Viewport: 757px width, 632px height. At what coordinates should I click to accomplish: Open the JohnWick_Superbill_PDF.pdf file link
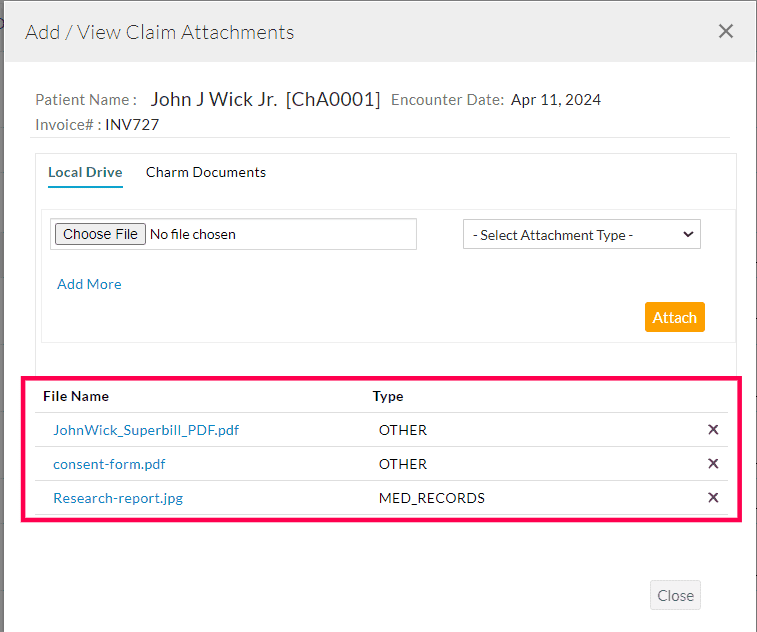(146, 430)
